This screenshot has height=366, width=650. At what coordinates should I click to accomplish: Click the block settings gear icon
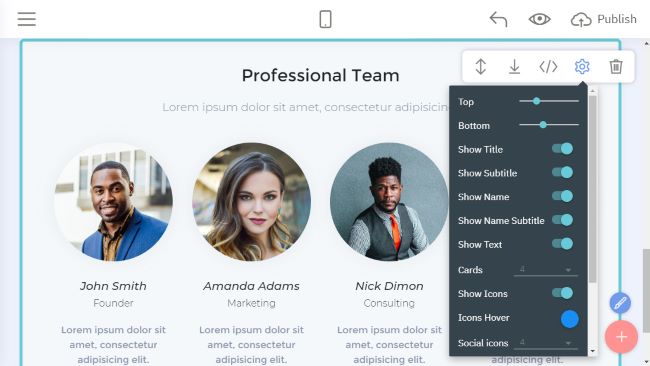582,66
